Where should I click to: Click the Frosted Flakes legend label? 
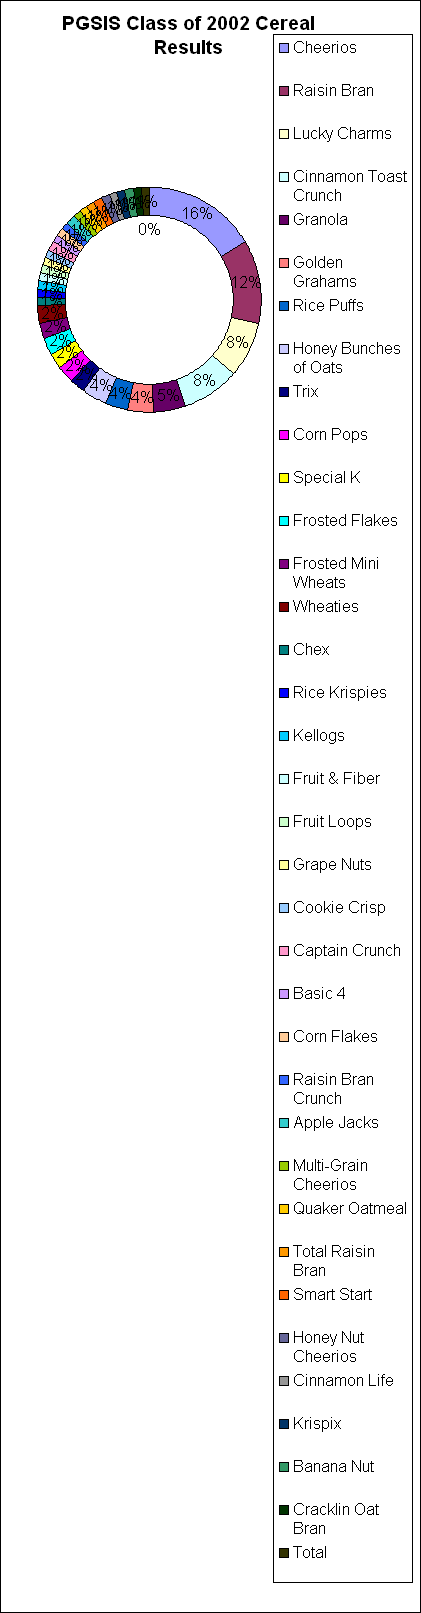point(345,521)
